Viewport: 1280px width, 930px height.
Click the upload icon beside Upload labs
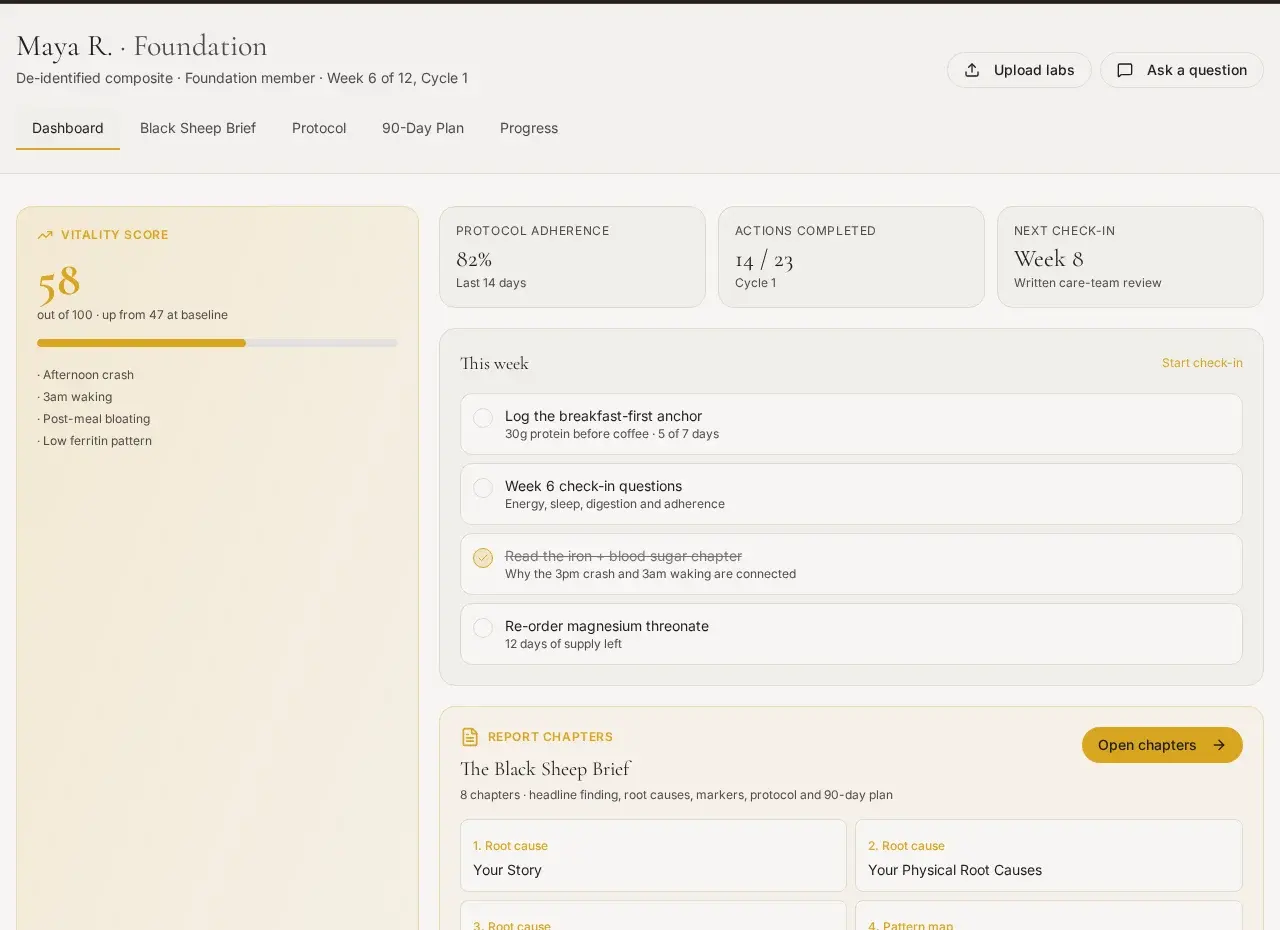click(x=972, y=70)
